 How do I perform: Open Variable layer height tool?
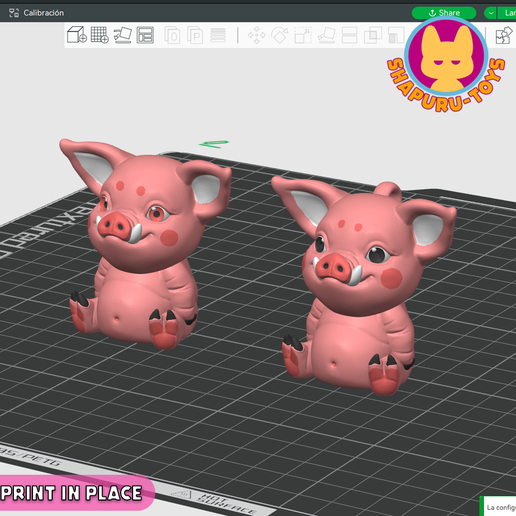point(218,35)
